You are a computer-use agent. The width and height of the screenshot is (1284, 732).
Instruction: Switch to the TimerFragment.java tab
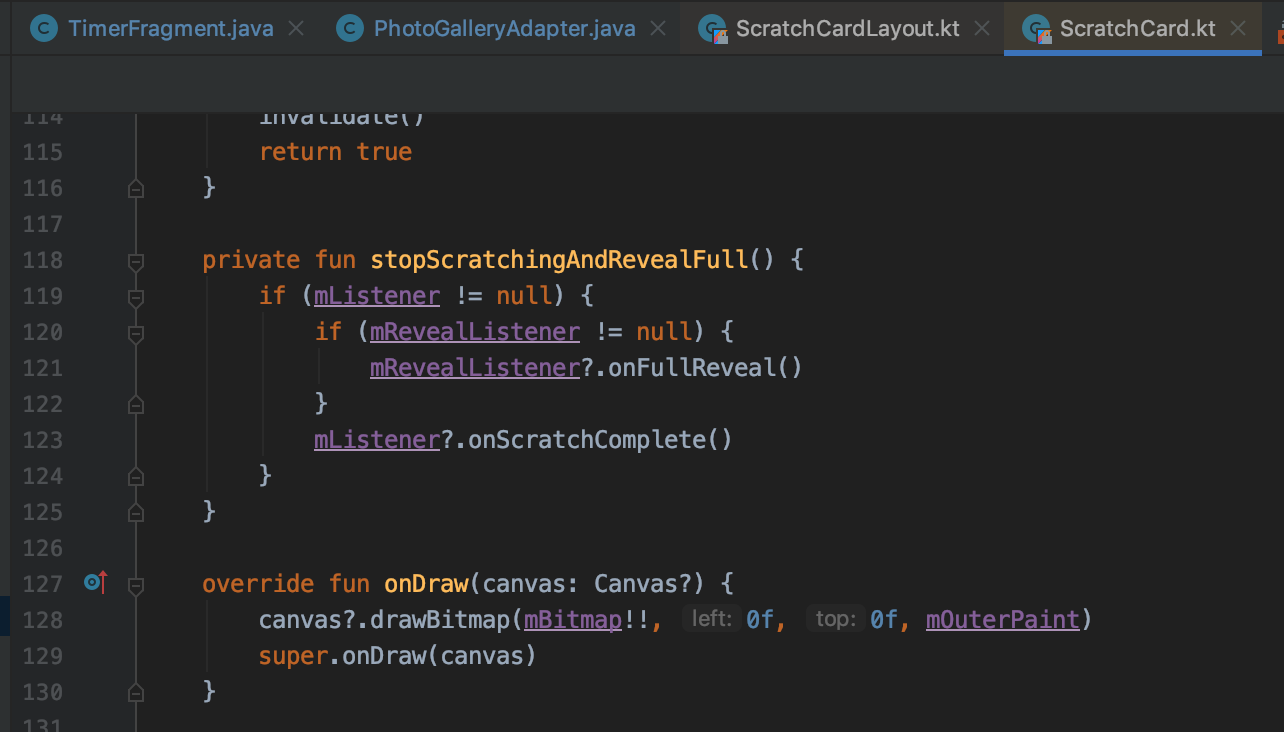(170, 28)
